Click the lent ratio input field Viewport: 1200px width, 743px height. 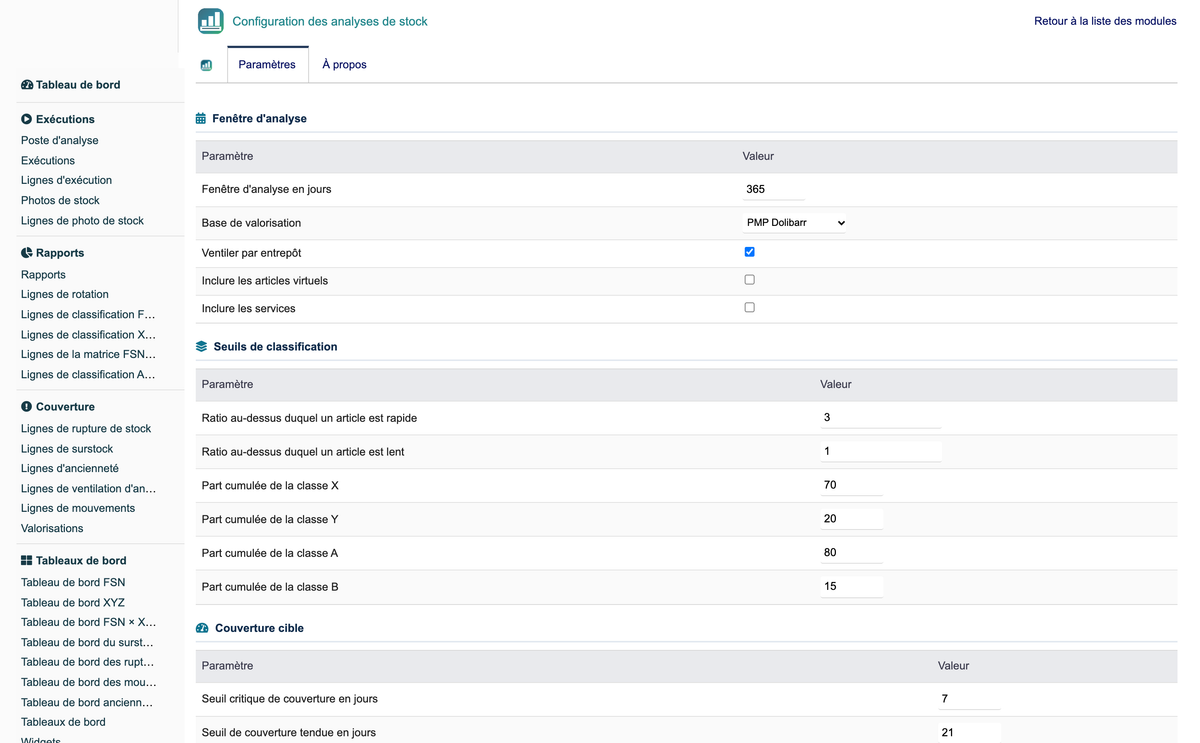[881, 451]
